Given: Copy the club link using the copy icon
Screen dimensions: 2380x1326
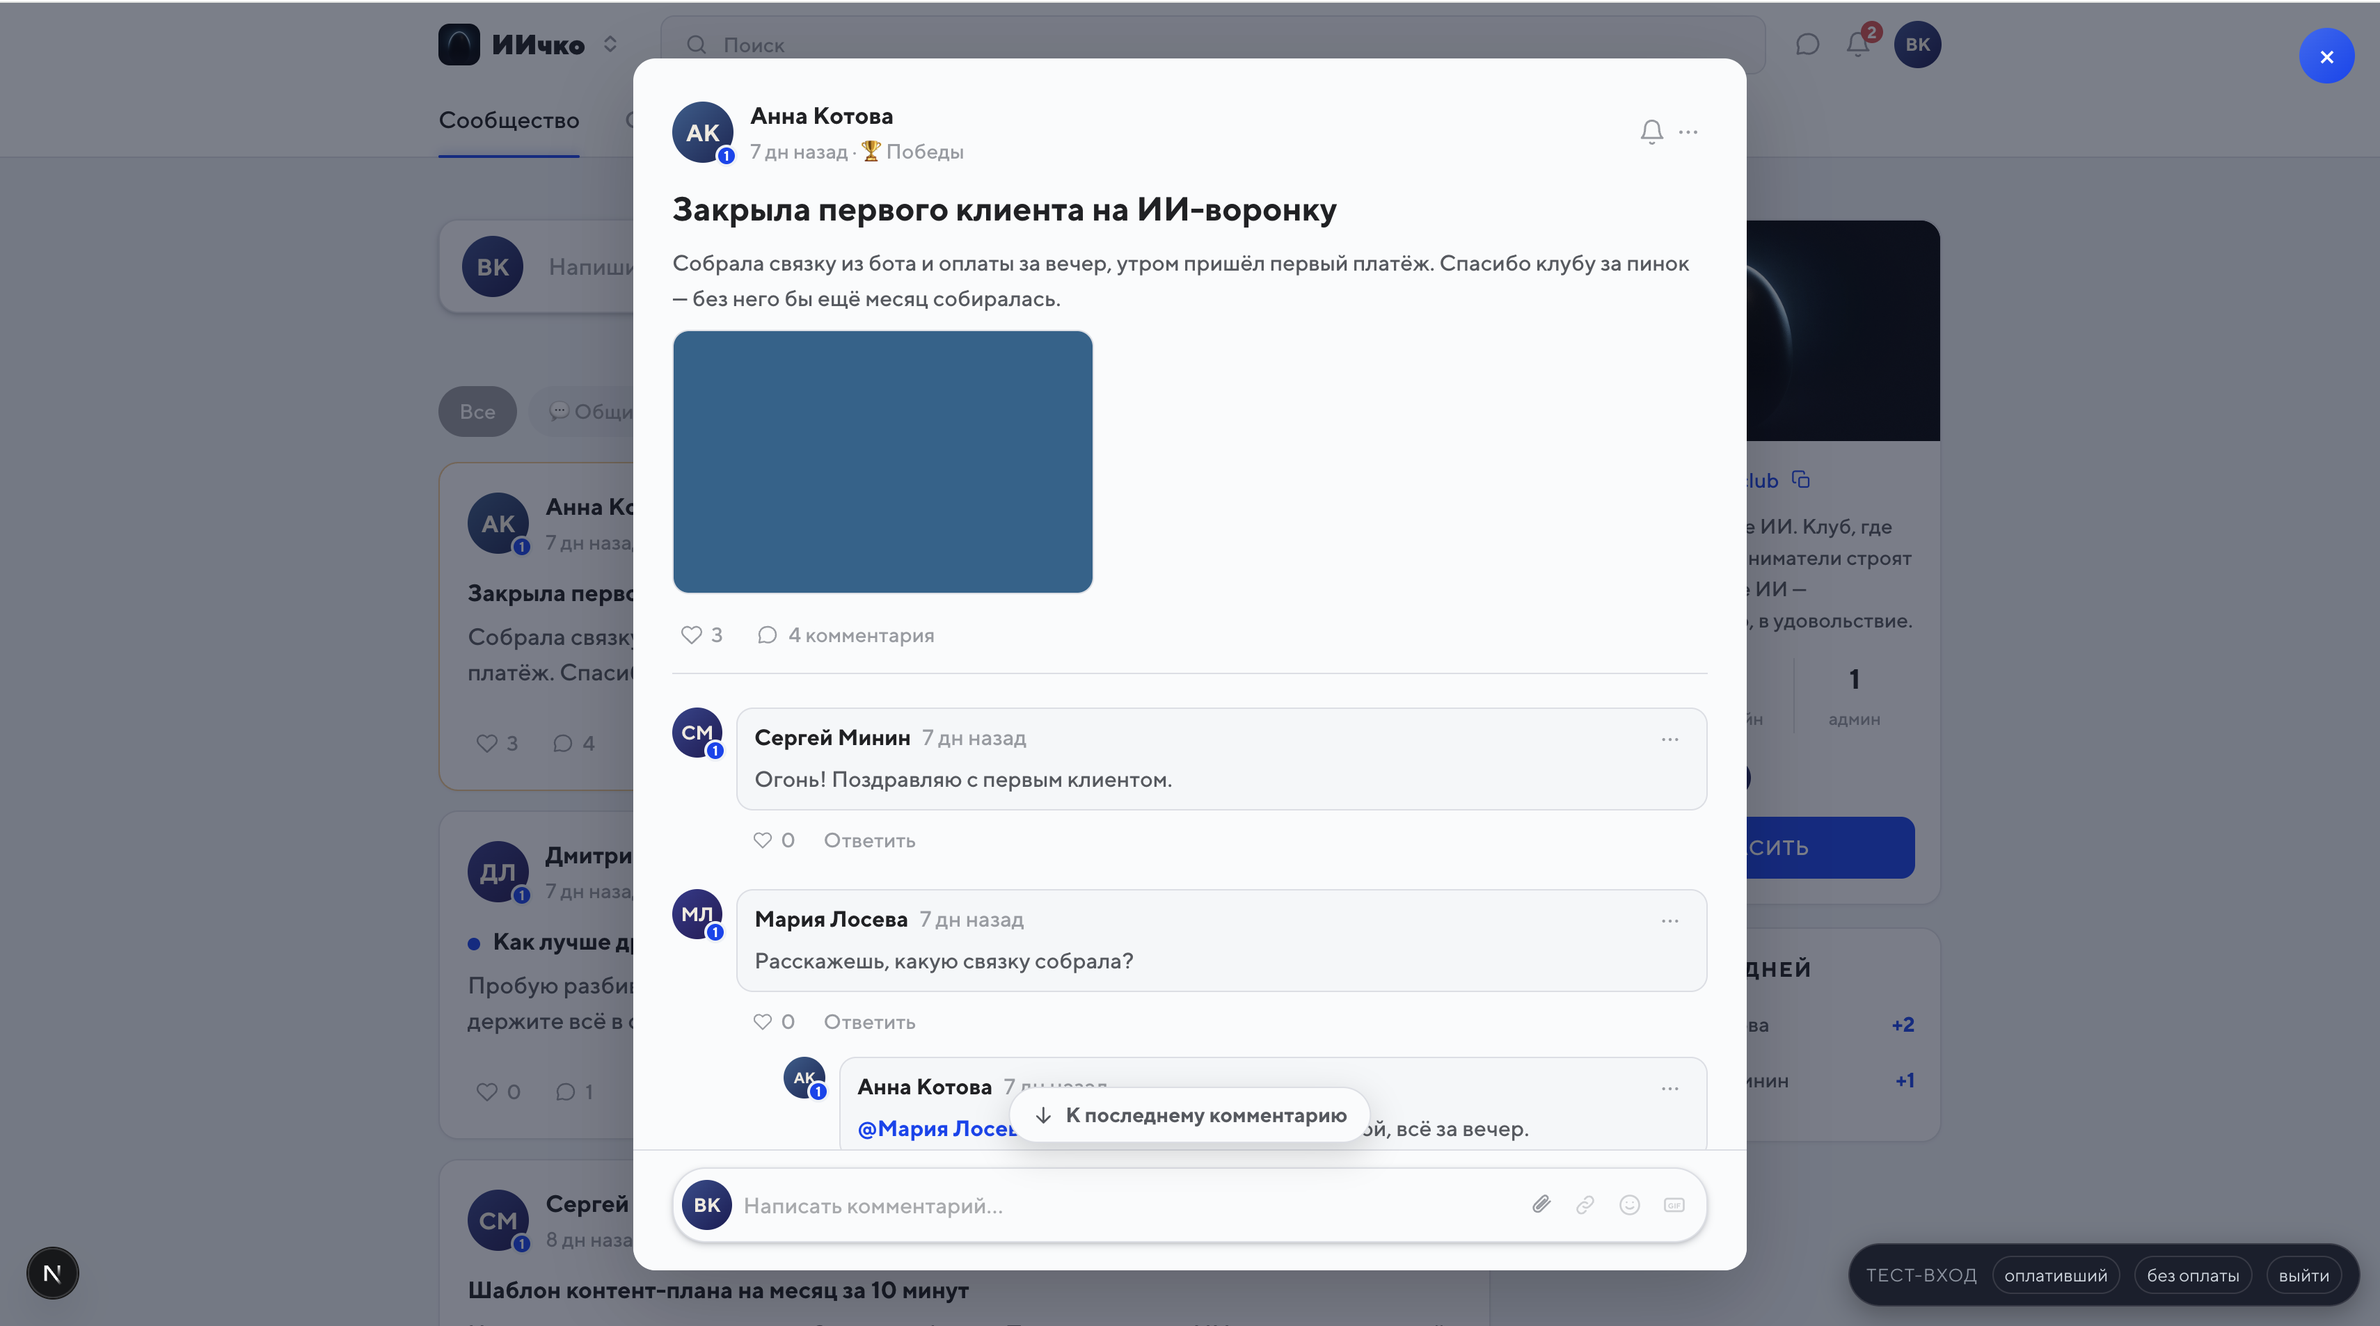Looking at the screenshot, I should pyautogui.click(x=1801, y=480).
